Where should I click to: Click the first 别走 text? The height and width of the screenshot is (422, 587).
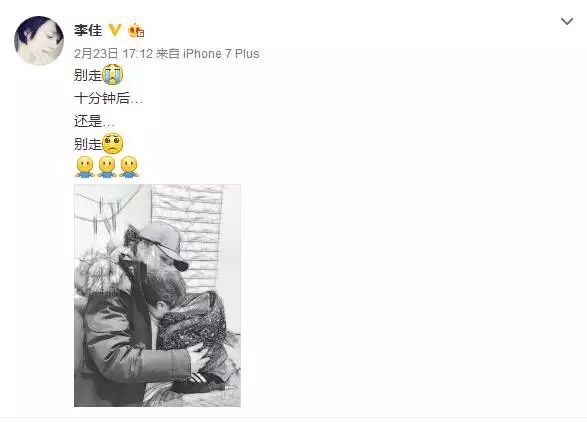[88, 75]
